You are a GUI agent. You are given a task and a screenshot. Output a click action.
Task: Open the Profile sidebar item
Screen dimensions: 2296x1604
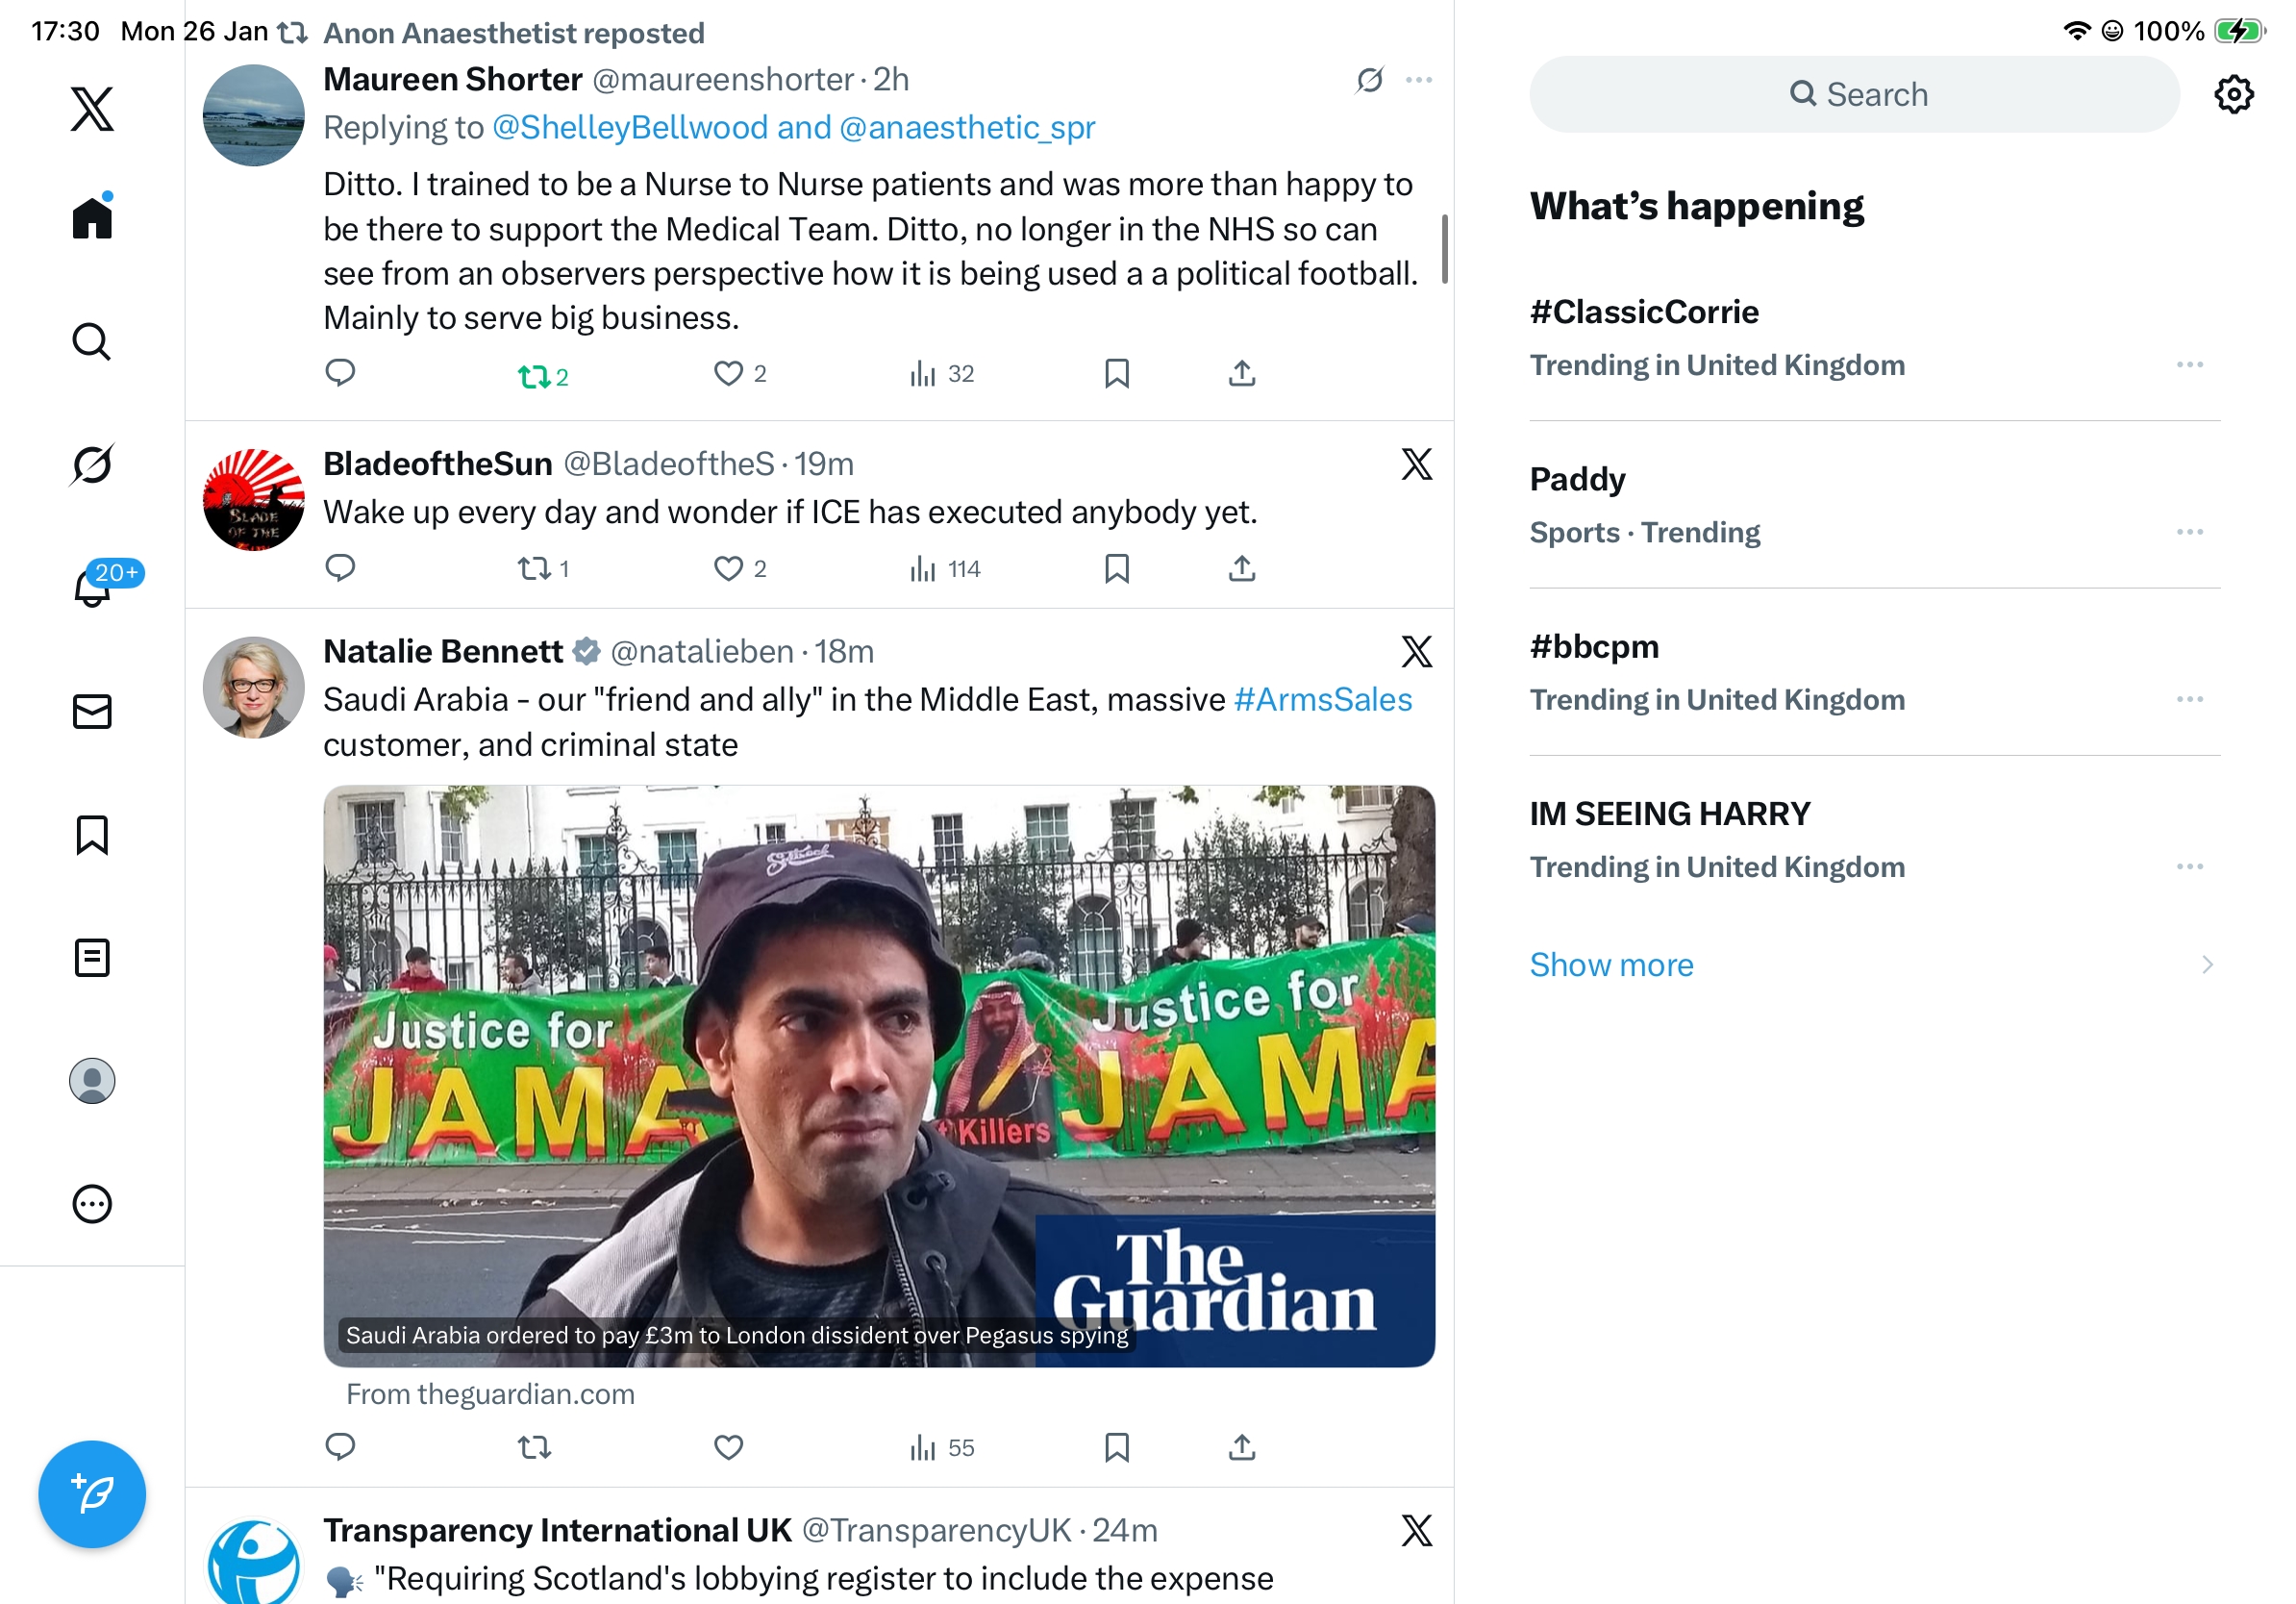tap(92, 1080)
